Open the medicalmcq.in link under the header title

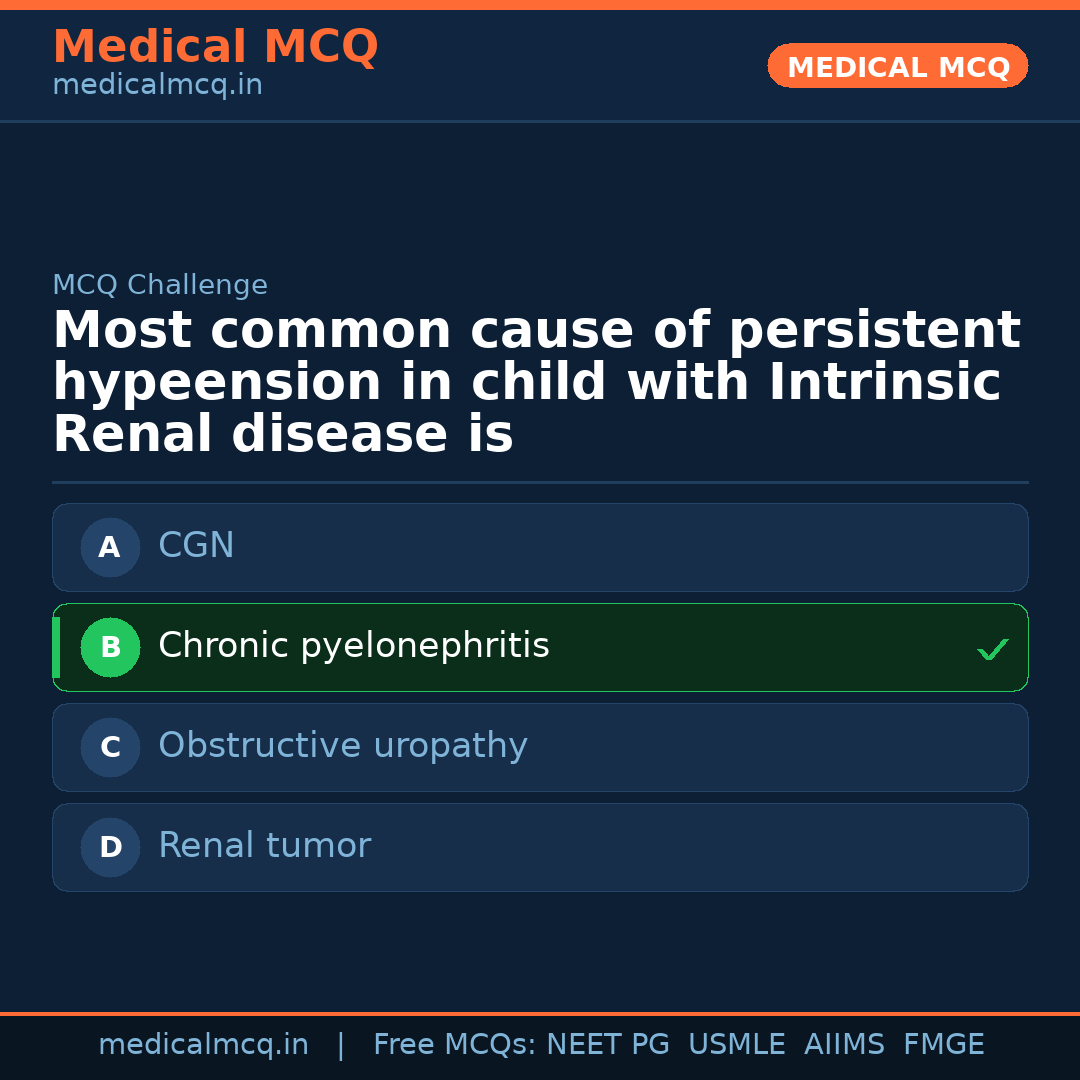tap(157, 86)
